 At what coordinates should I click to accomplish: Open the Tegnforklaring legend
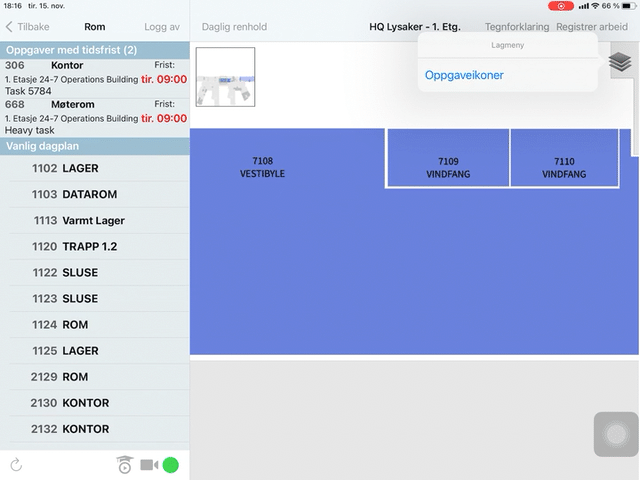pyautogui.click(x=517, y=27)
